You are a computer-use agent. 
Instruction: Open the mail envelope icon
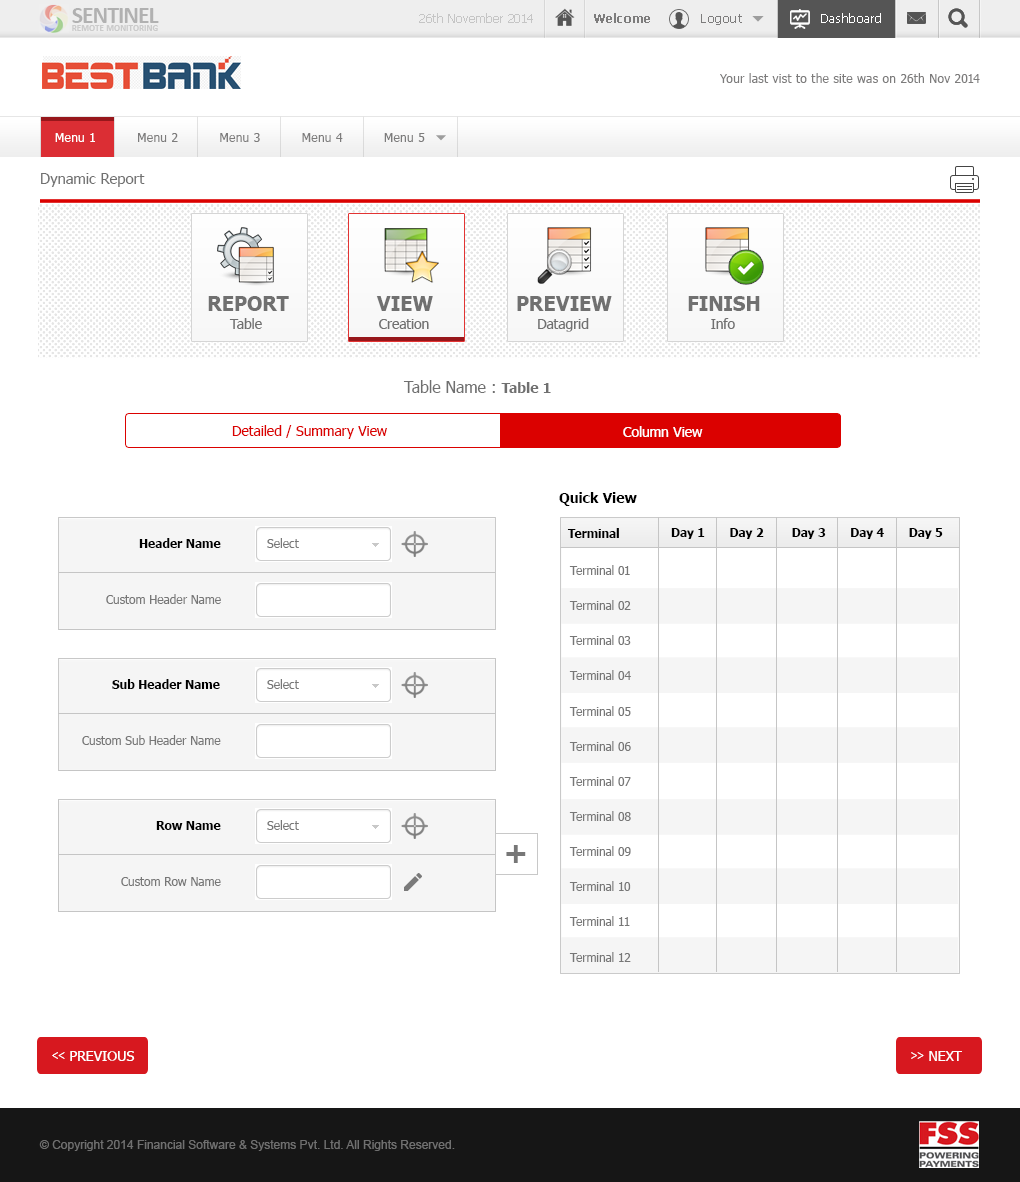(916, 18)
